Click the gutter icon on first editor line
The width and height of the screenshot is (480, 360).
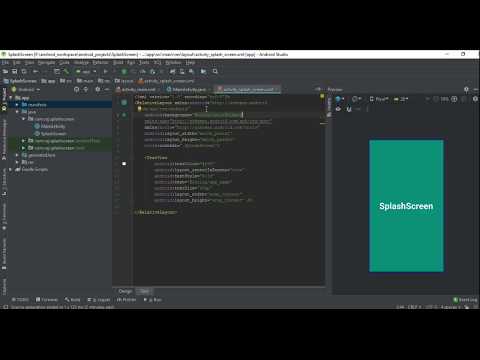coord(124,103)
